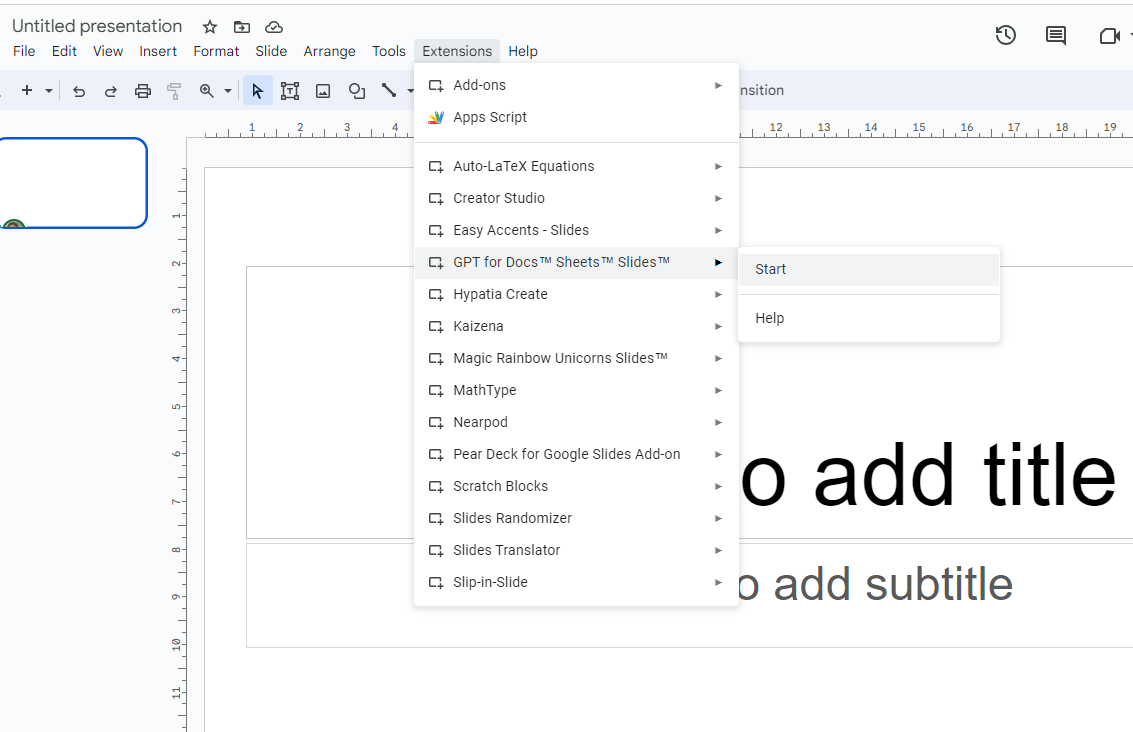Viewport: 1133px width, 732px height.
Task: Expand Magic Rainbow Unicorns Slides submenu
Action: pos(576,358)
